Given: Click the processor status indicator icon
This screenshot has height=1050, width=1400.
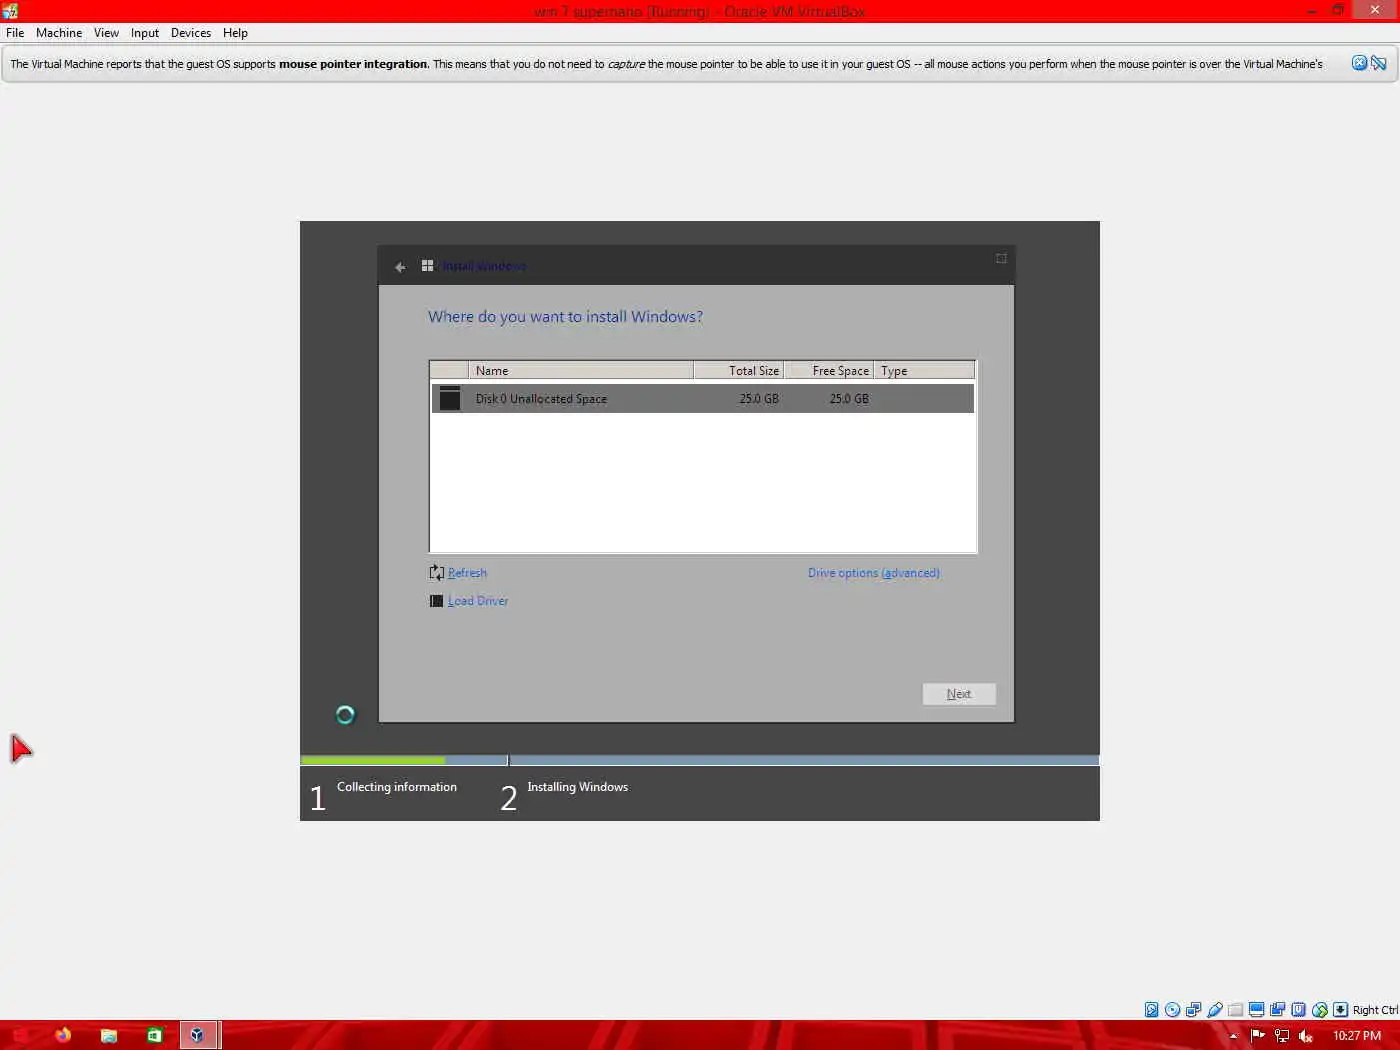Looking at the screenshot, I should (x=1298, y=1010).
